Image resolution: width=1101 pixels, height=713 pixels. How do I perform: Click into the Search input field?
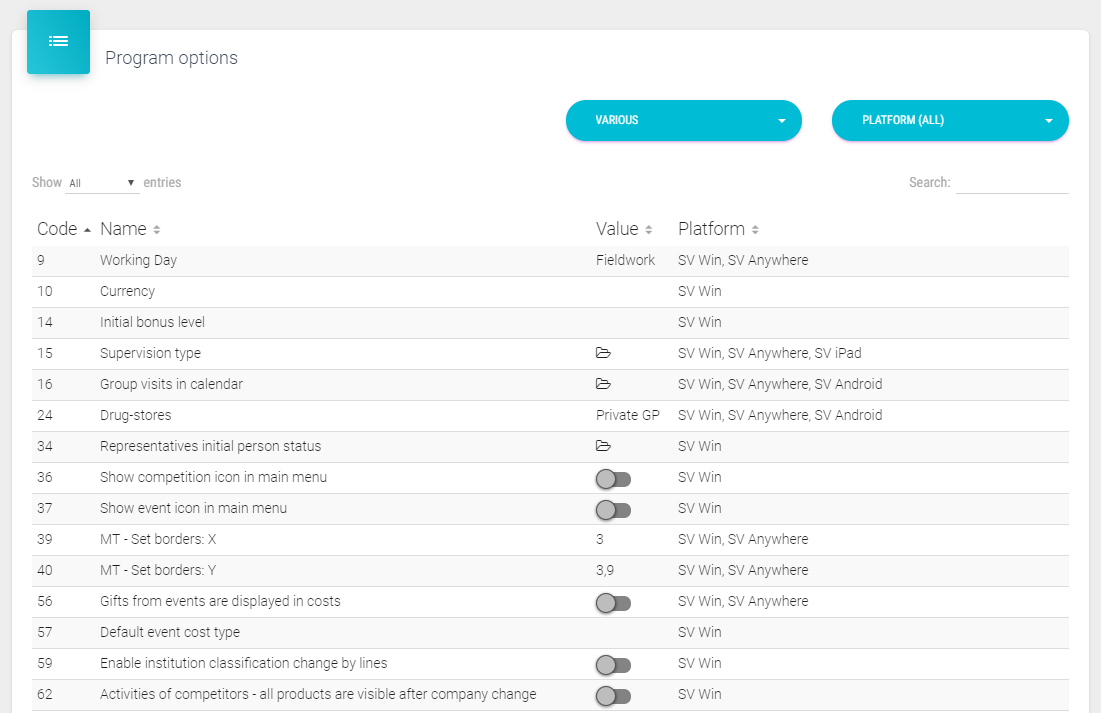1012,183
